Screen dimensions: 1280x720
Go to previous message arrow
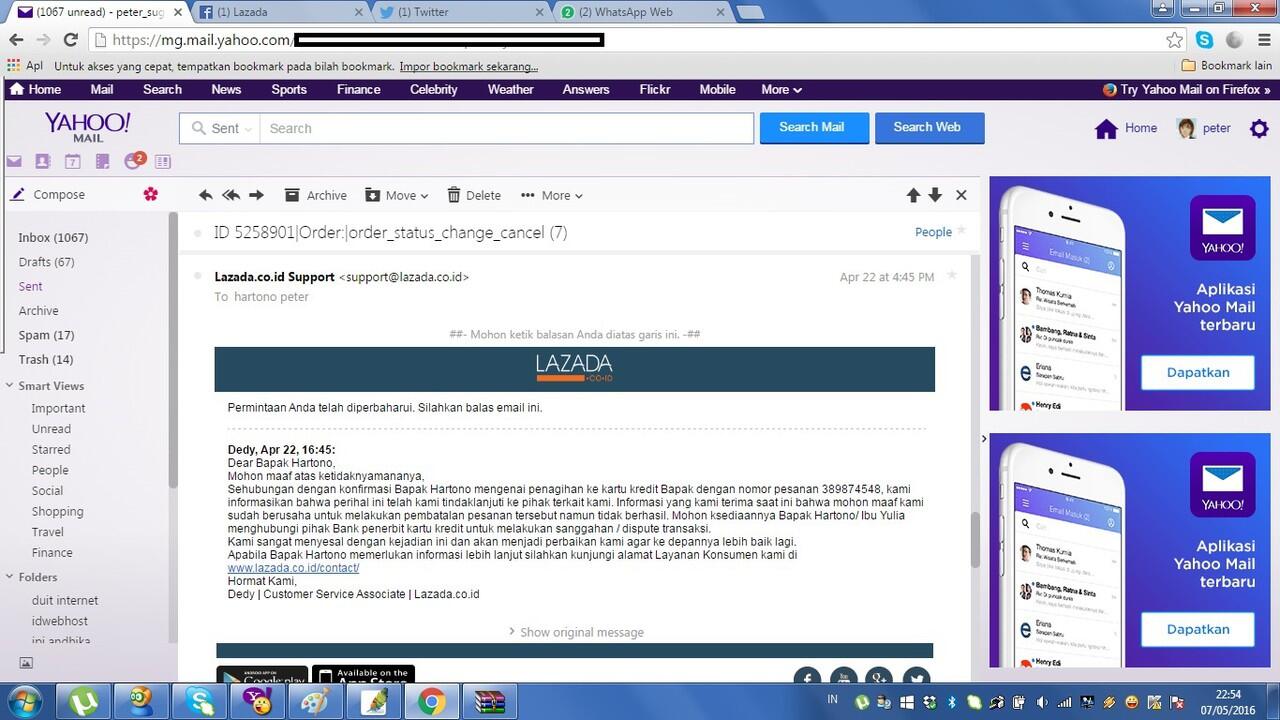tap(913, 195)
